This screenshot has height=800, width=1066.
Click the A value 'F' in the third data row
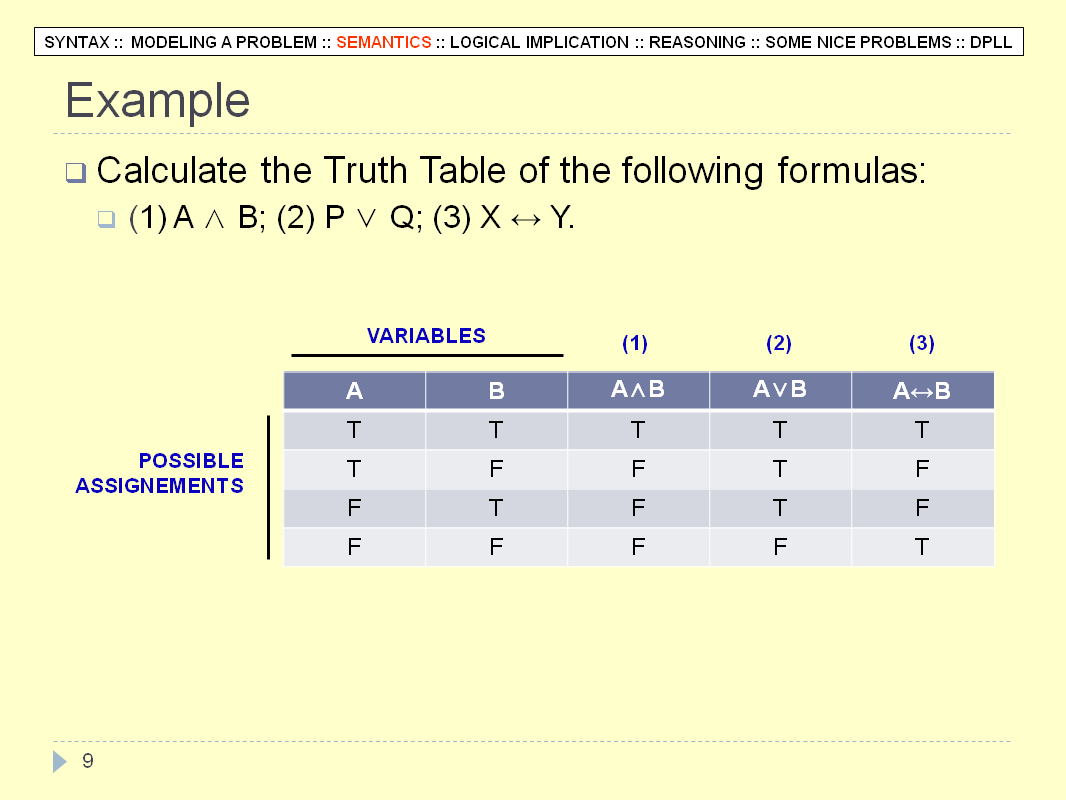(354, 508)
